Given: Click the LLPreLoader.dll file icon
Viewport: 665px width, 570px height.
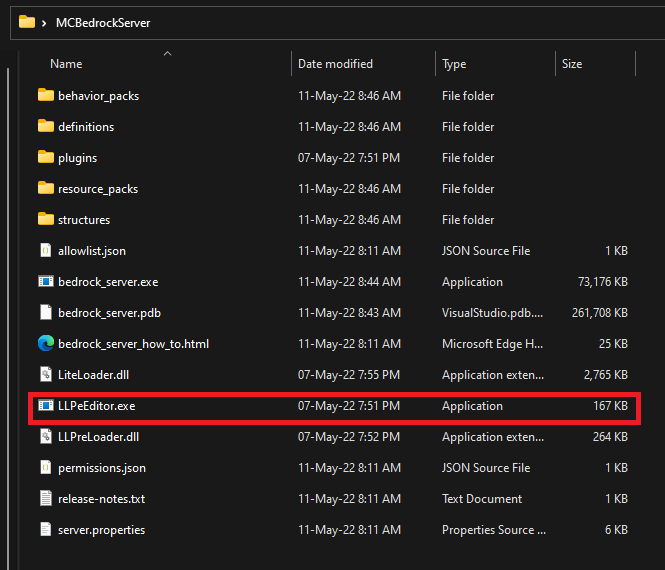Looking at the screenshot, I should click(x=46, y=436).
